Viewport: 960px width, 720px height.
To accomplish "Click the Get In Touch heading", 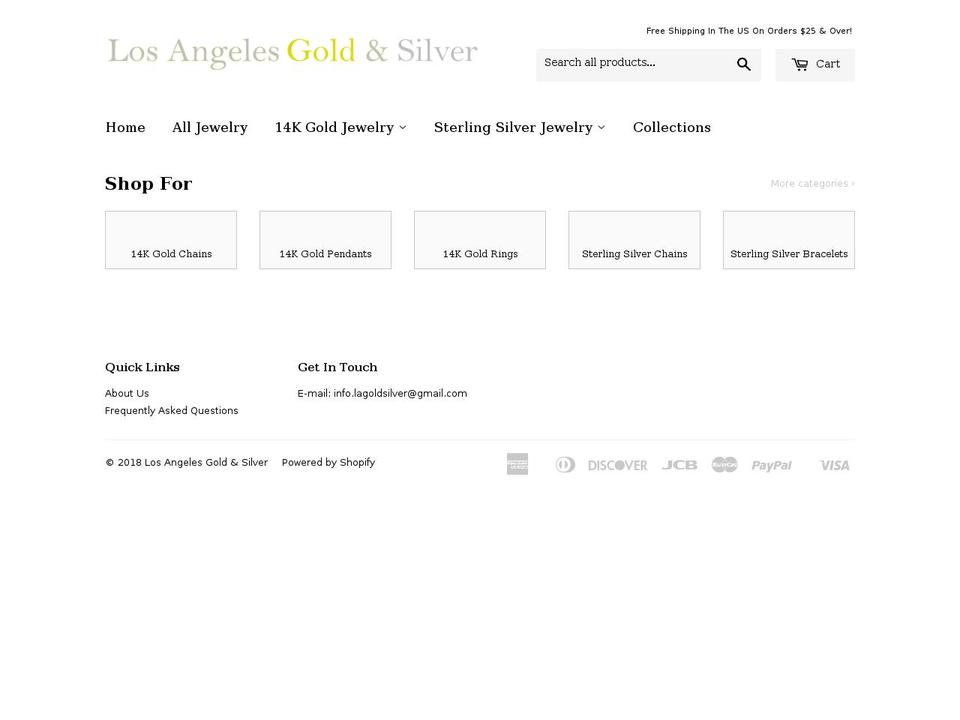I will [x=337, y=367].
